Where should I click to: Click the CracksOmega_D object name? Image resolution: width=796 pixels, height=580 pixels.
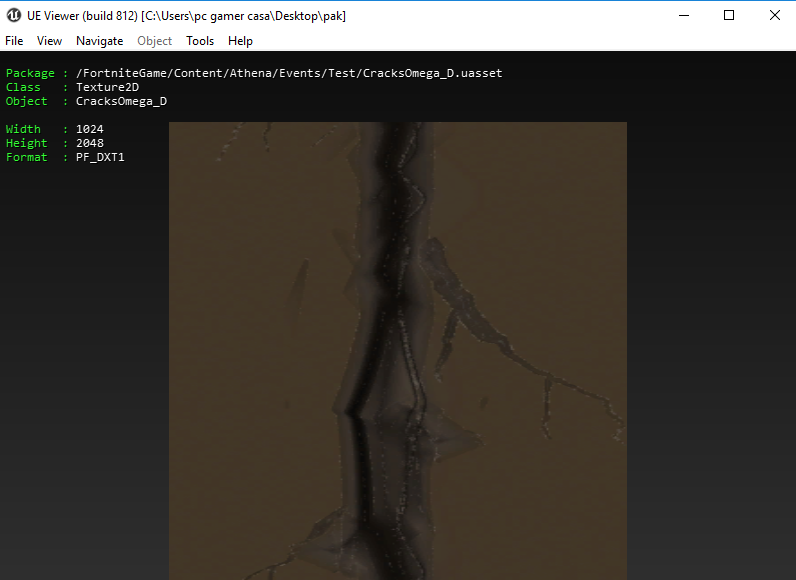click(121, 101)
